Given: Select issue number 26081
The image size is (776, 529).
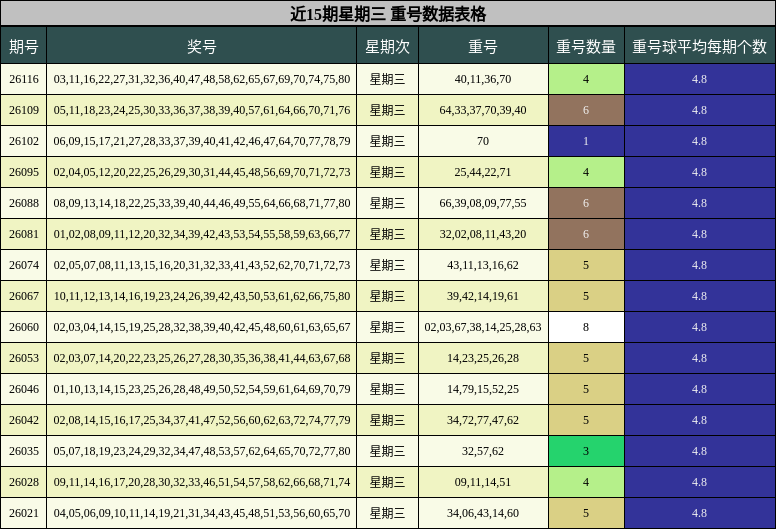Looking at the screenshot, I should point(24,234).
